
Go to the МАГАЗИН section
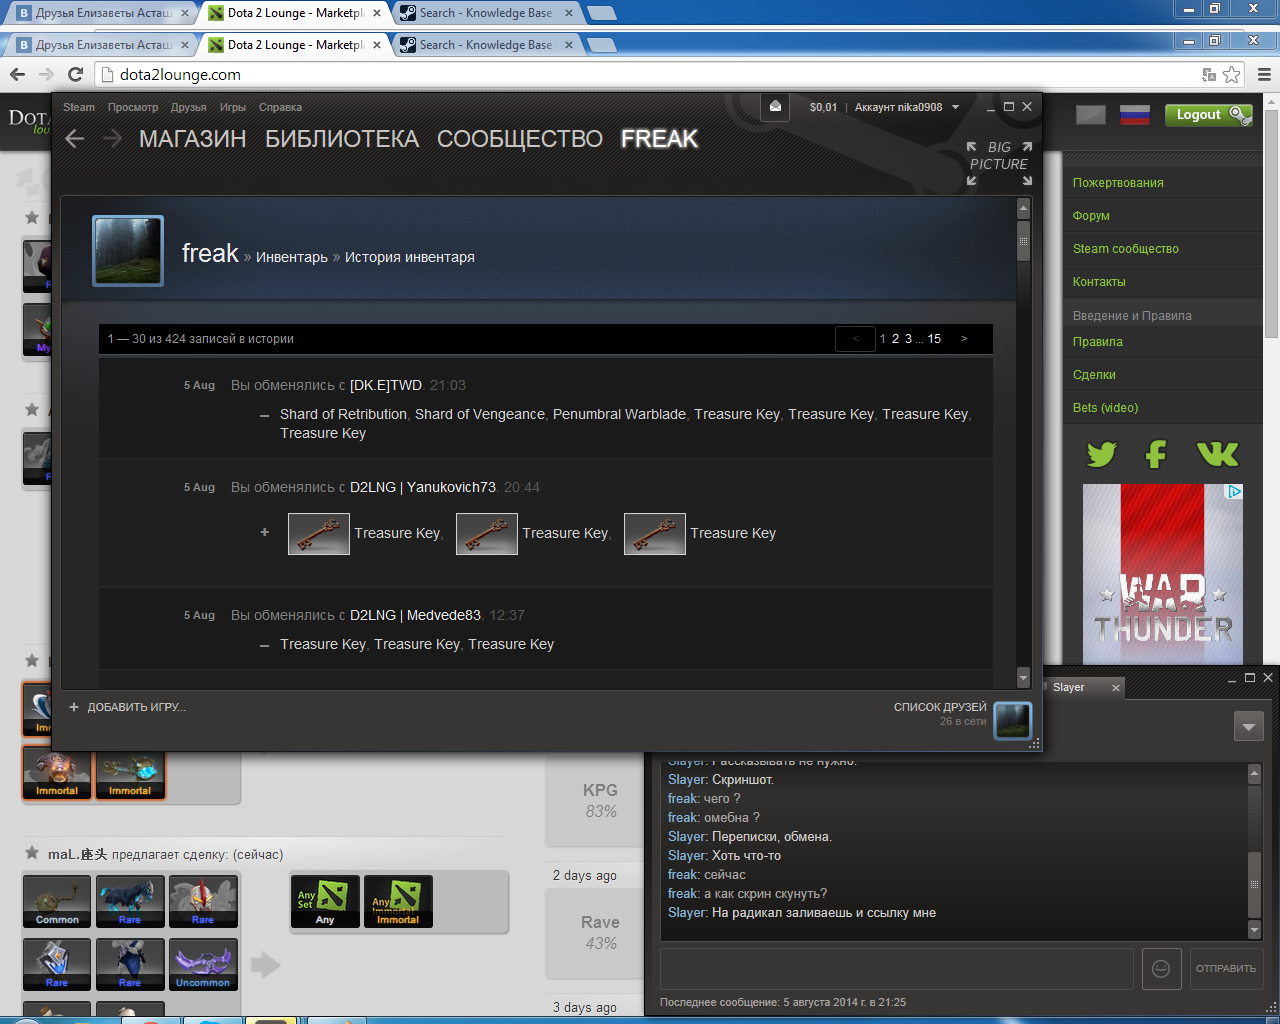pyautogui.click(x=192, y=139)
